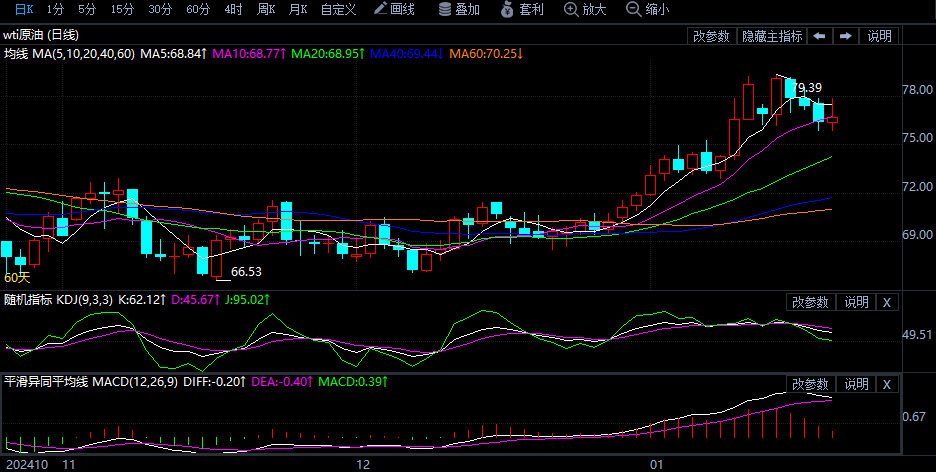Edit MACD parameters with 改参数
The image size is (936, 472).
coord(811,385)
